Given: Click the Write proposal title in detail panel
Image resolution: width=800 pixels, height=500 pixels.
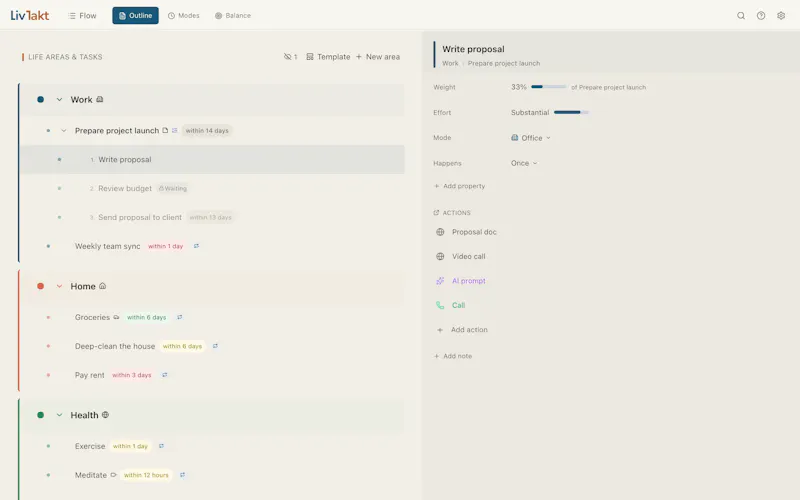Looking at the screenshot, I should (x=473, y=49).
